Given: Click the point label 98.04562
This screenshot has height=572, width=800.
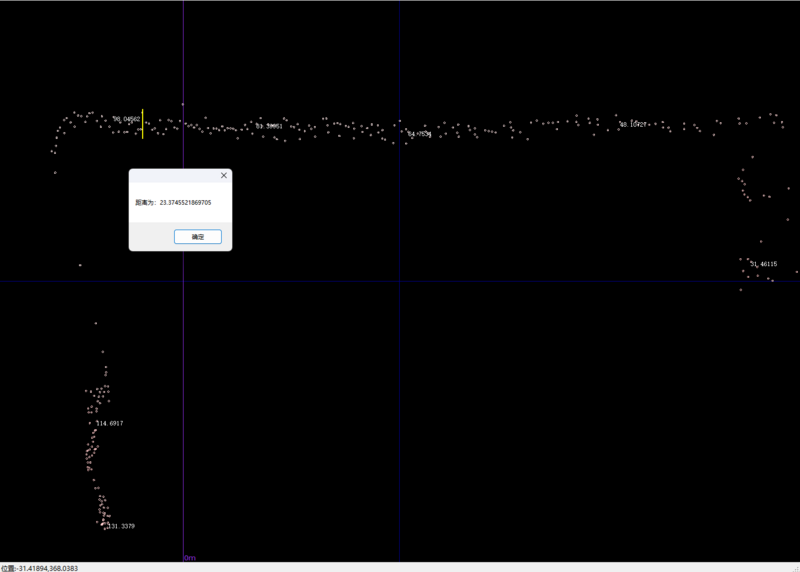Looking at the screenshot, I should 127,119.
